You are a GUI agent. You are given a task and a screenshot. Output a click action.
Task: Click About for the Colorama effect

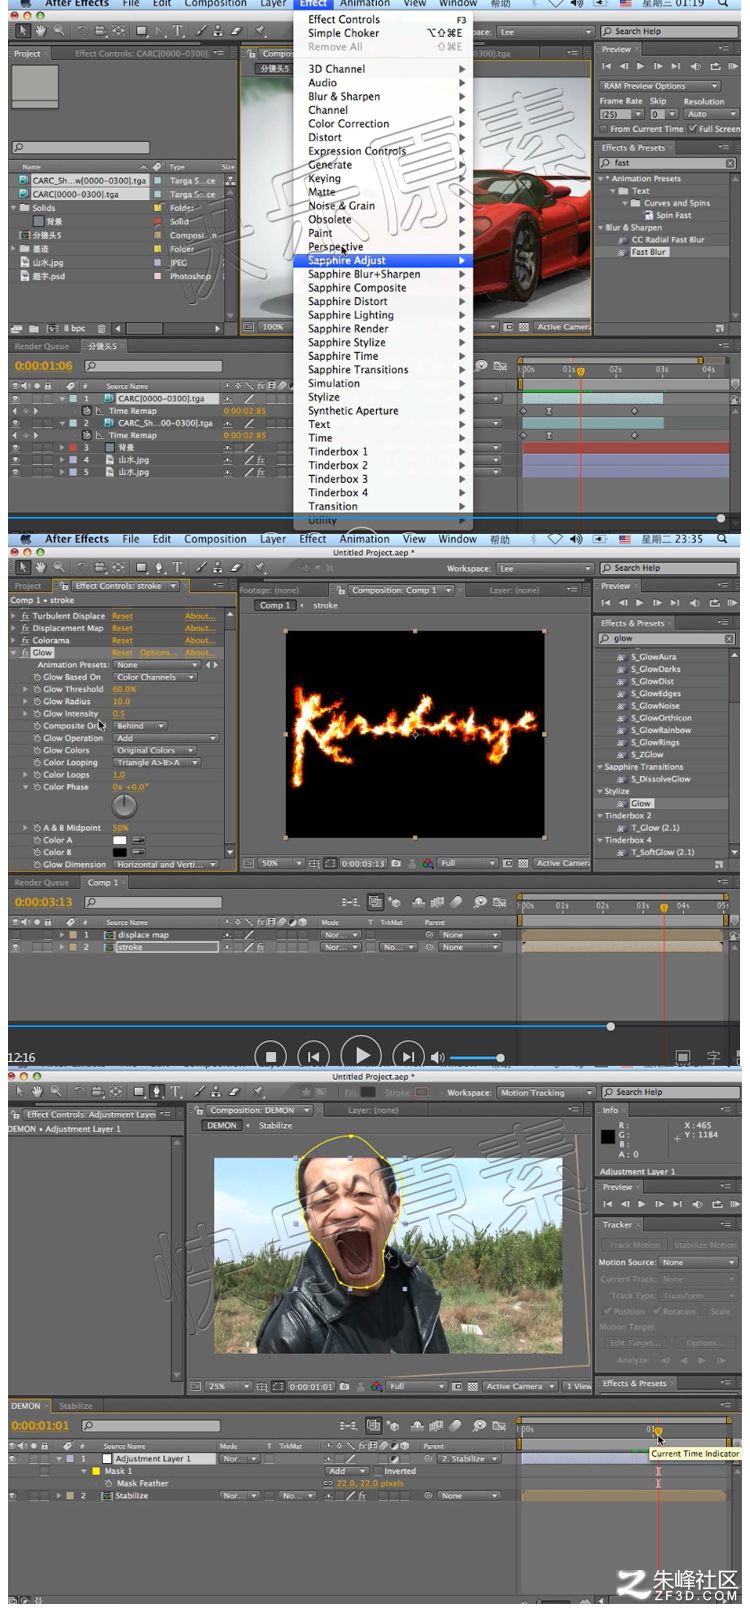[x=199, y=640]
